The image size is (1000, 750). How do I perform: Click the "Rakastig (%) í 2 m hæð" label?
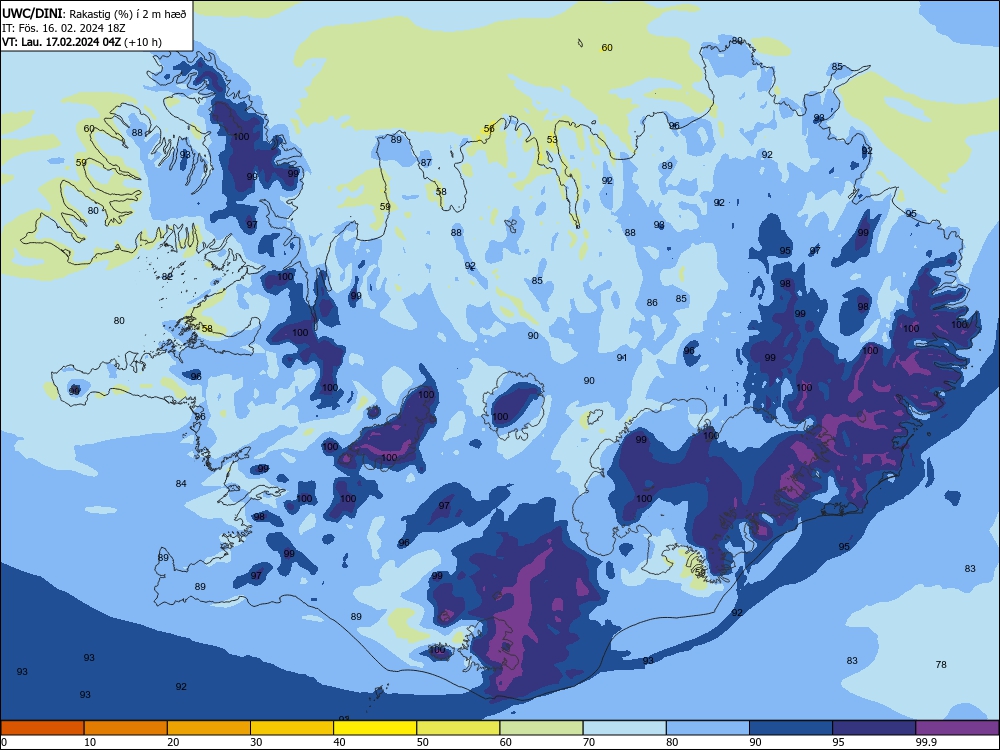(x=128, y=14)
